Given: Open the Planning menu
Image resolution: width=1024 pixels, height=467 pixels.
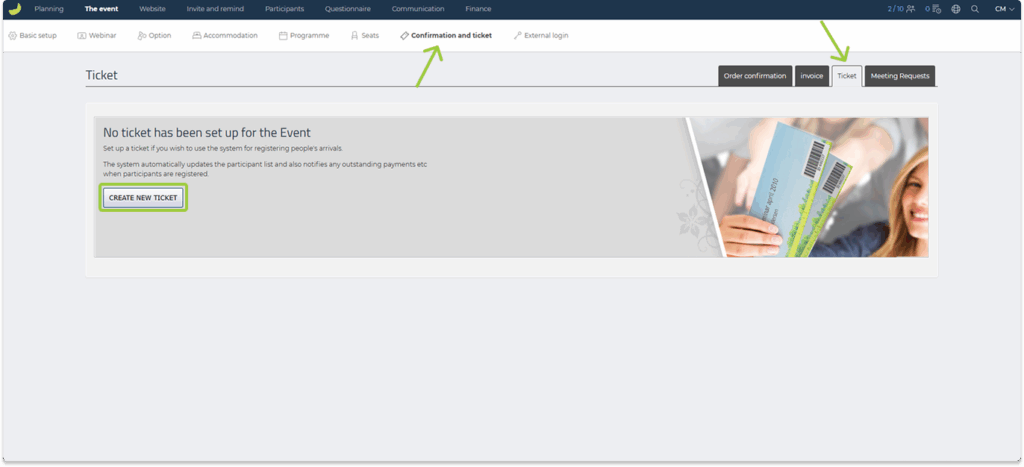Looking at the screenshot, I should tap(48, 9).
